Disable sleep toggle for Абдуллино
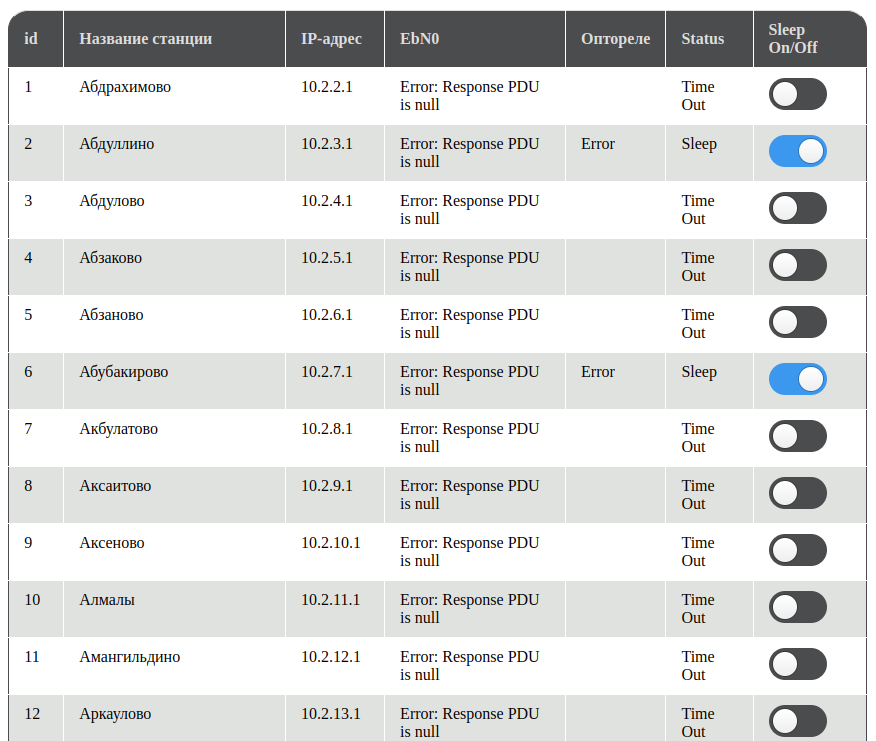The height and width of the screenshot is (741, 876). point(797,151)
